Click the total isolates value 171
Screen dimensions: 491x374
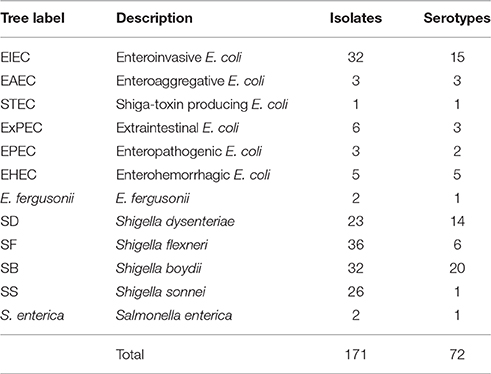pos(356,354)
